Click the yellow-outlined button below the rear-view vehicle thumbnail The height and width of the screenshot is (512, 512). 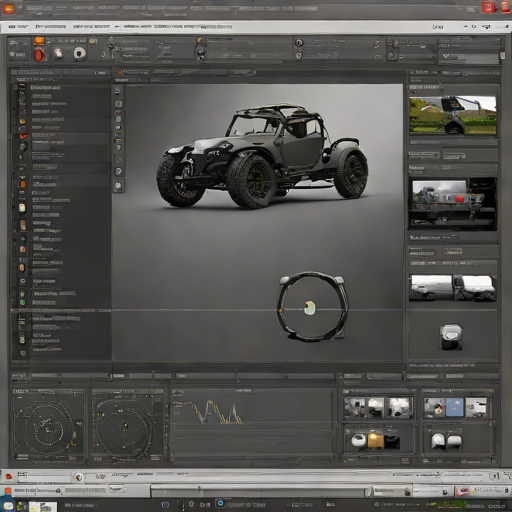(453, 251)
